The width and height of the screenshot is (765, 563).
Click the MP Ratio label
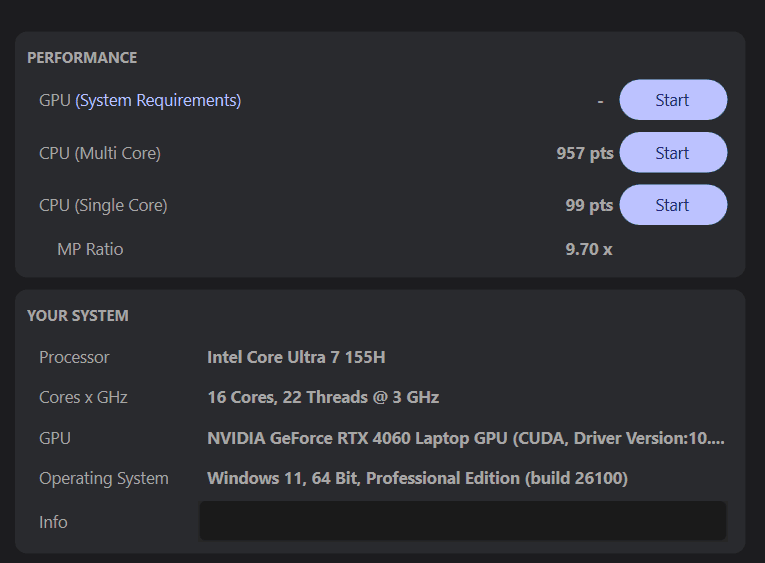90,249
